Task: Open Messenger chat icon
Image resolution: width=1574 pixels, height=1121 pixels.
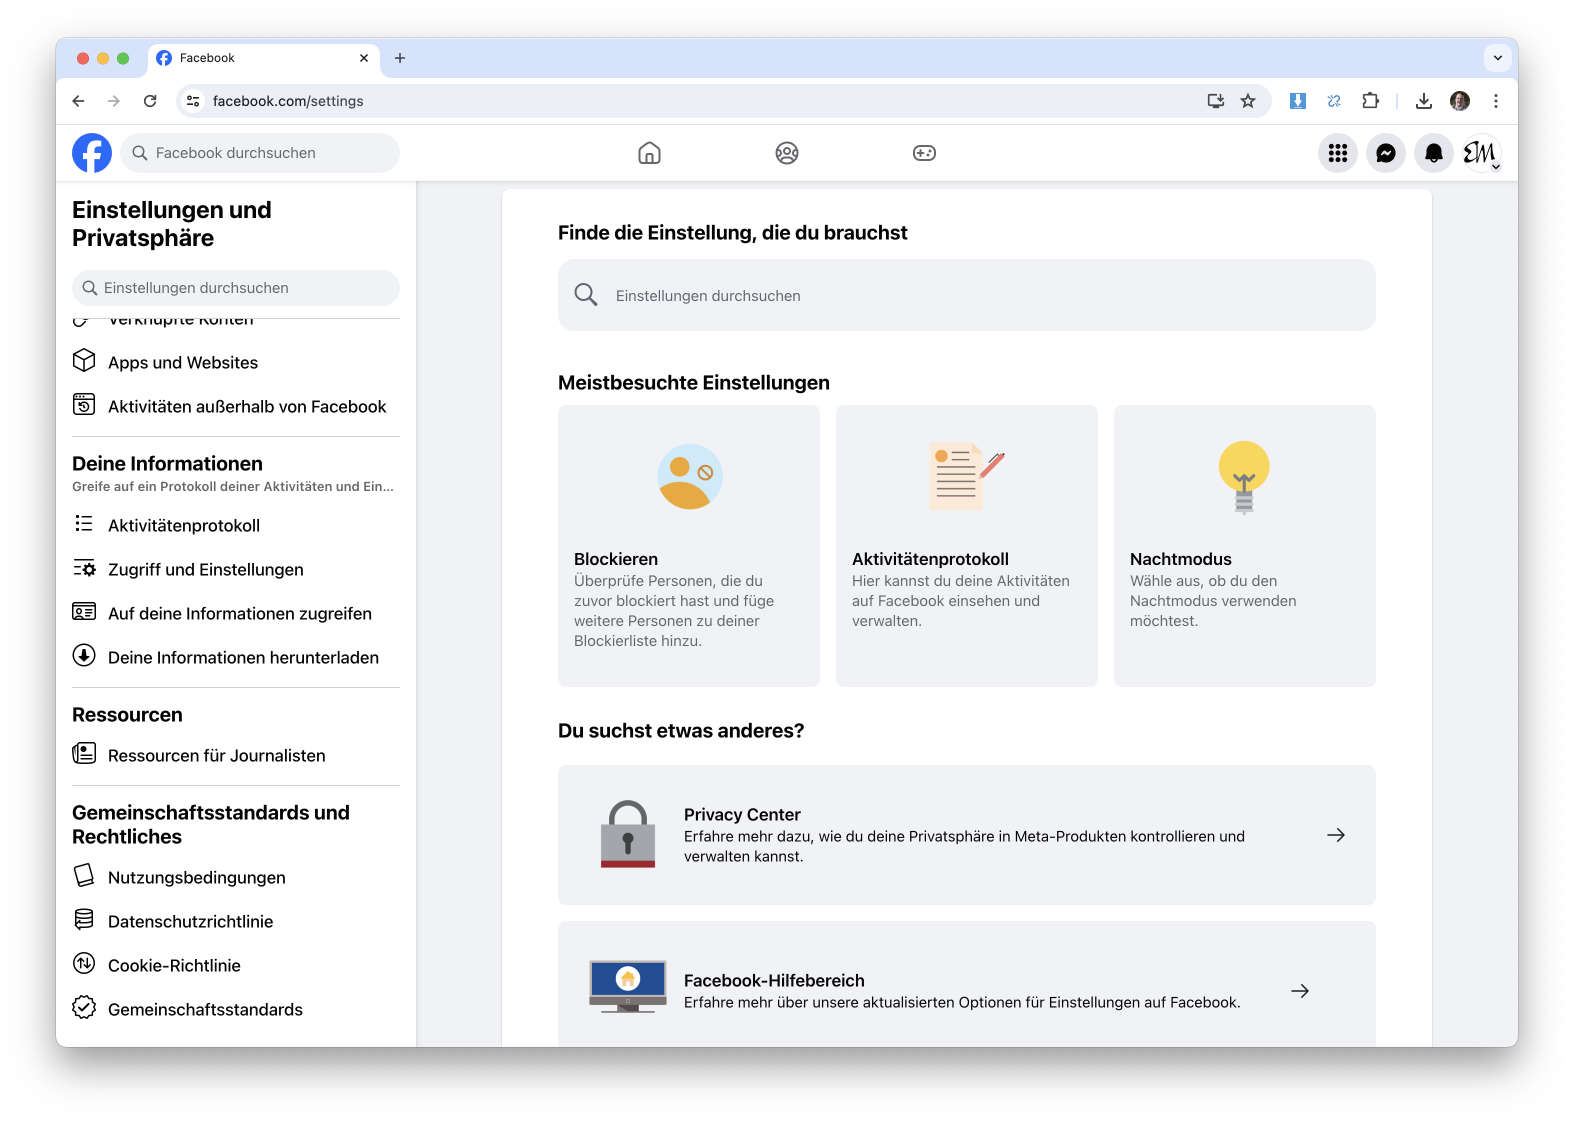Action: [x=1385, y=153]
